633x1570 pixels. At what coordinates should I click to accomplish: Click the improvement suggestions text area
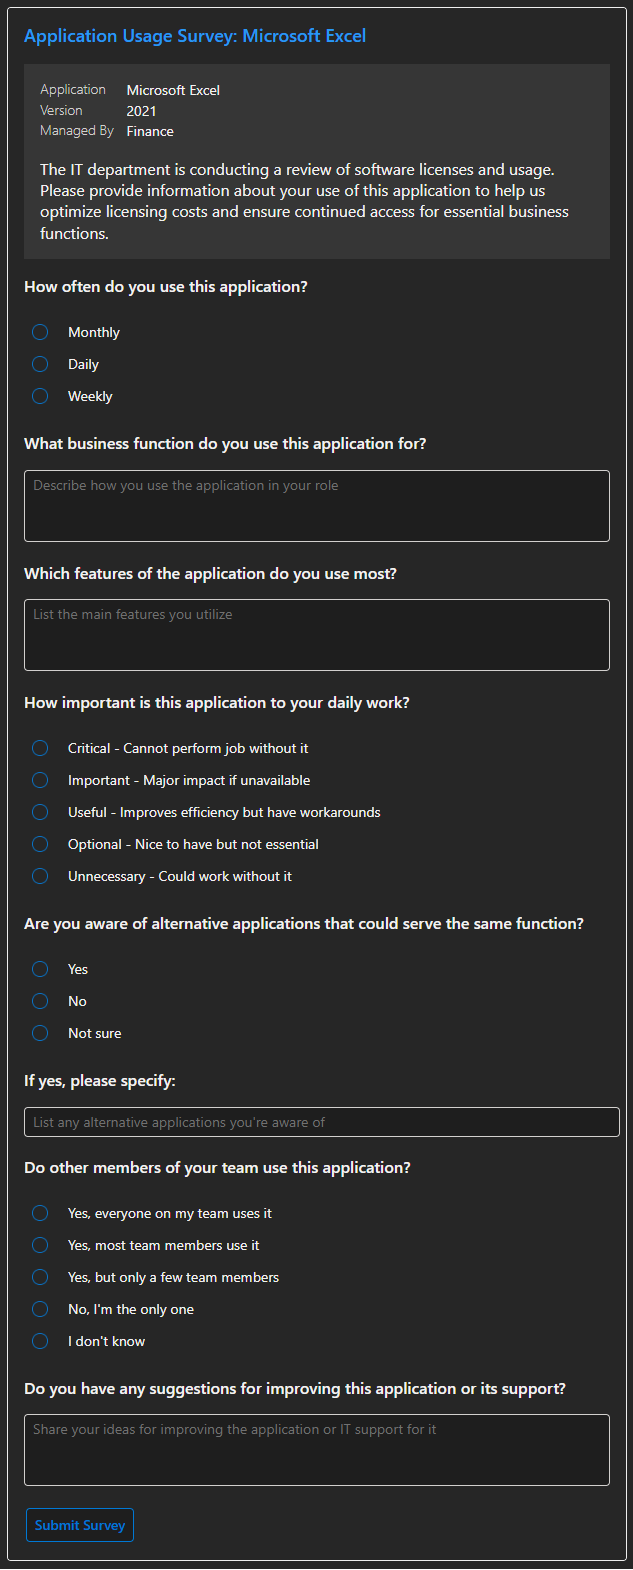(x=317, y=1450)
